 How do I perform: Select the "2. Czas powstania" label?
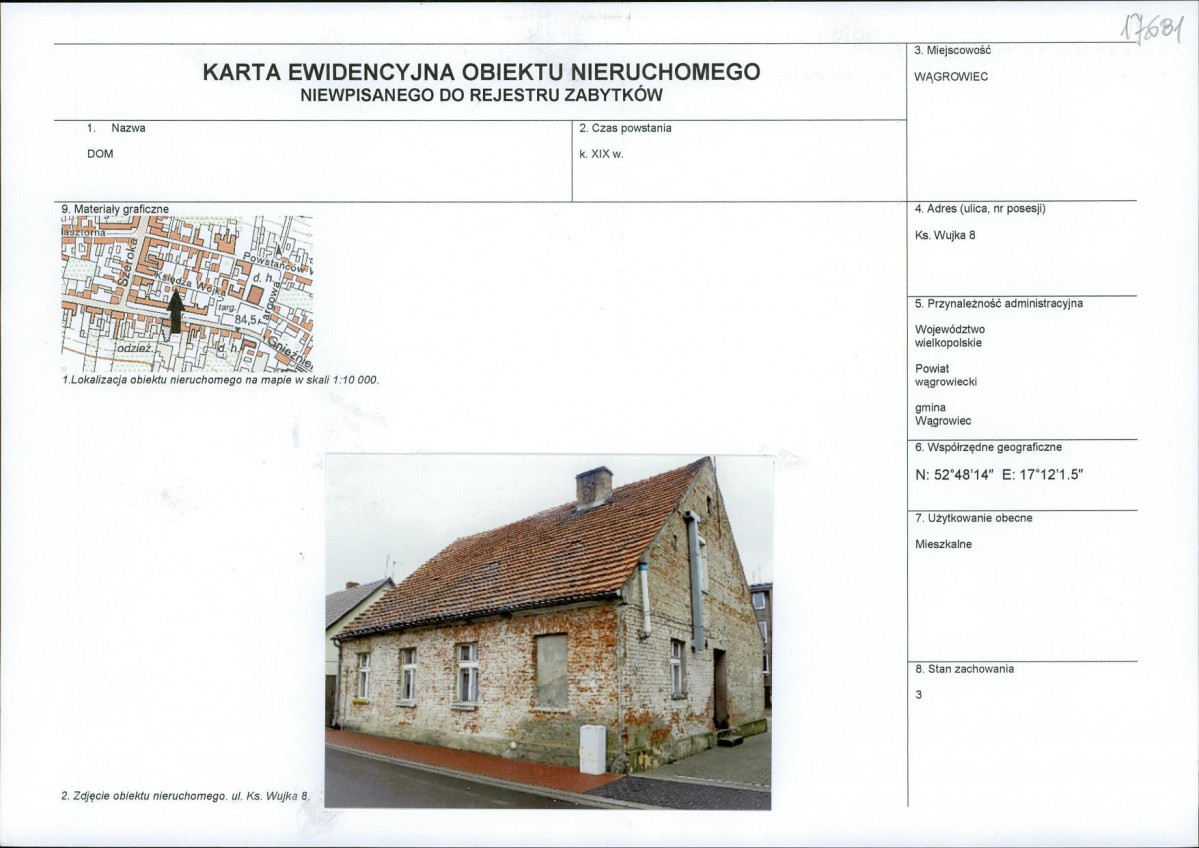coord(625,128)
